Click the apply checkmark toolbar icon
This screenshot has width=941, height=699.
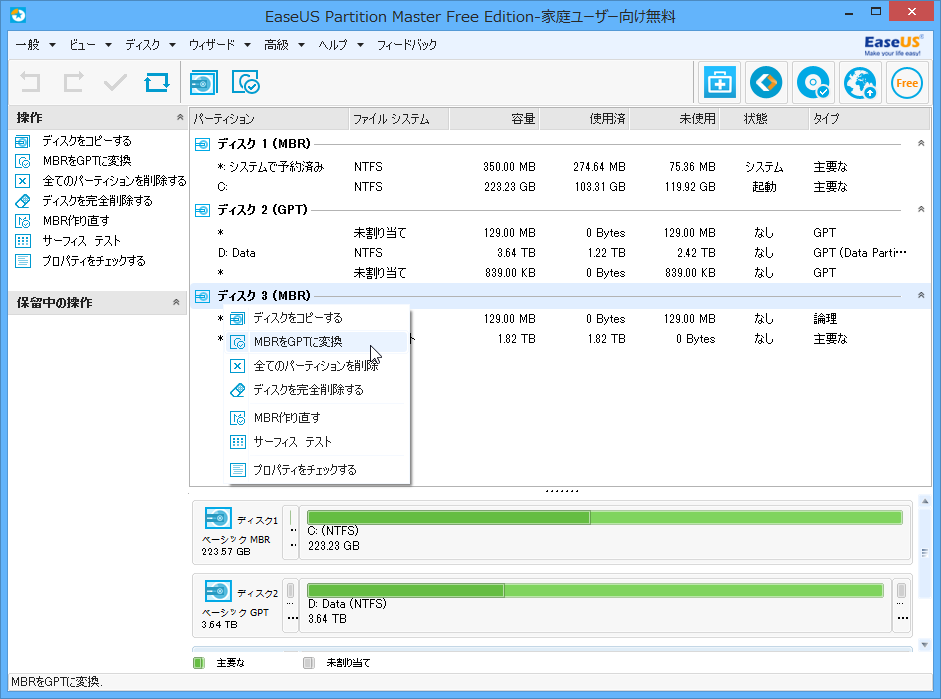coord(115,82)
